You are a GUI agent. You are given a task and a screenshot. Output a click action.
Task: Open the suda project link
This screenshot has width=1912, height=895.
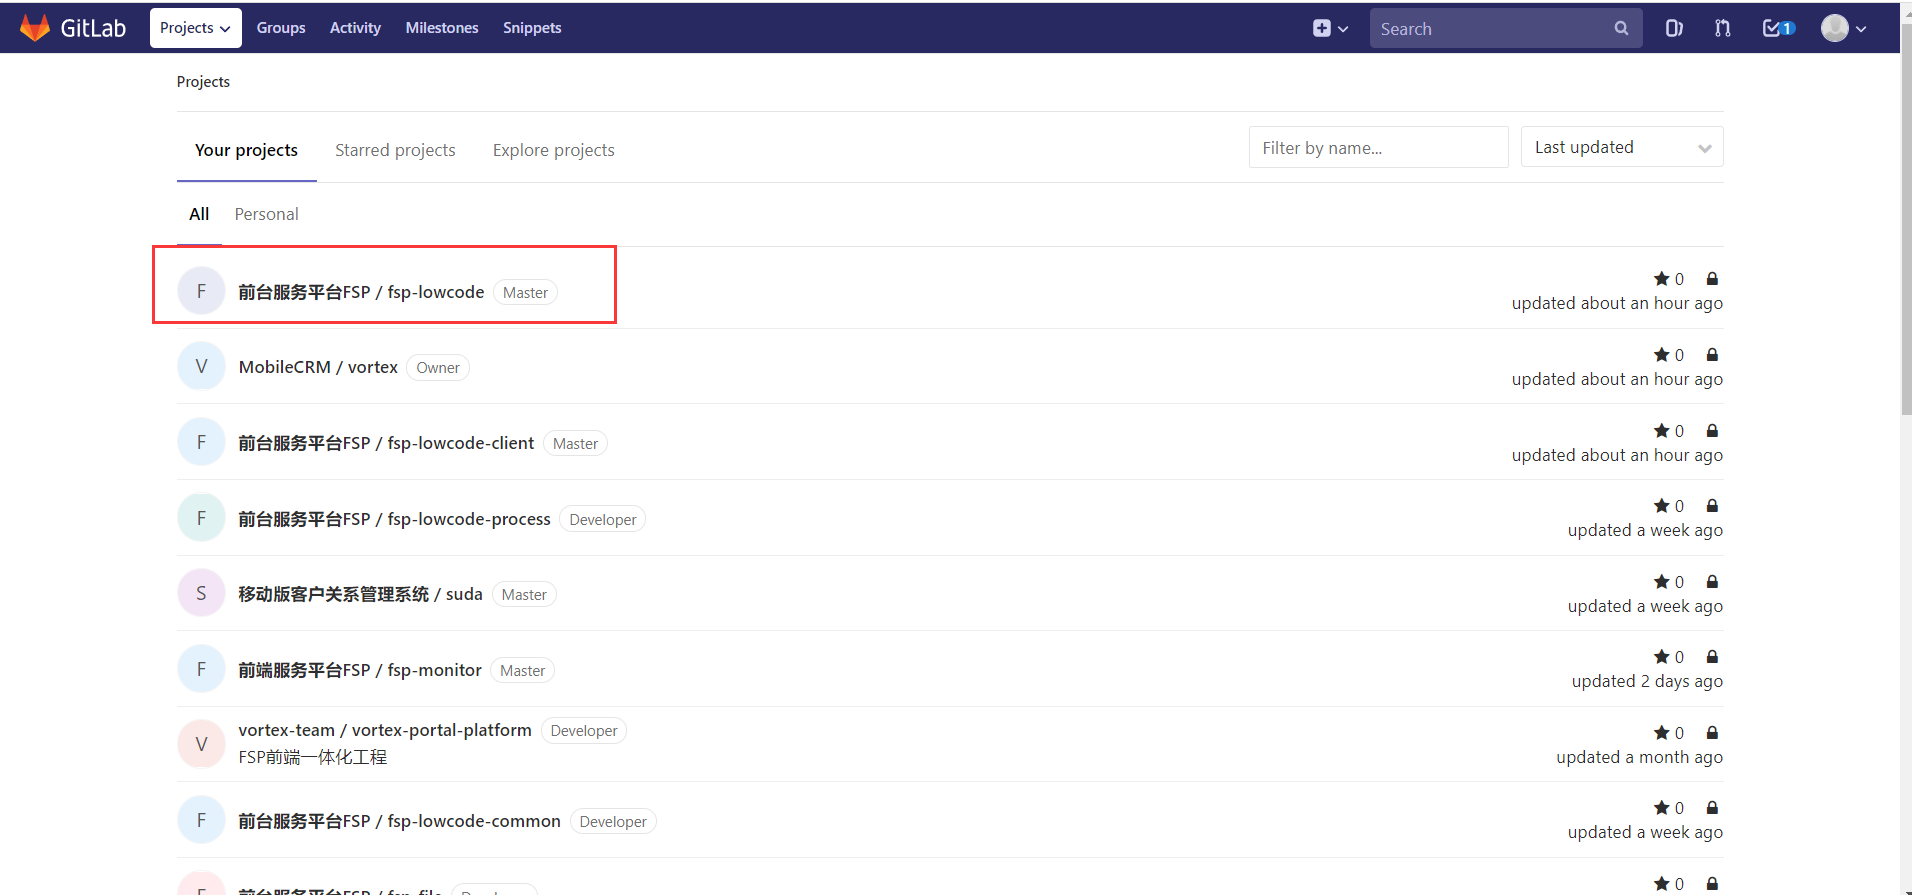(360, 594)
